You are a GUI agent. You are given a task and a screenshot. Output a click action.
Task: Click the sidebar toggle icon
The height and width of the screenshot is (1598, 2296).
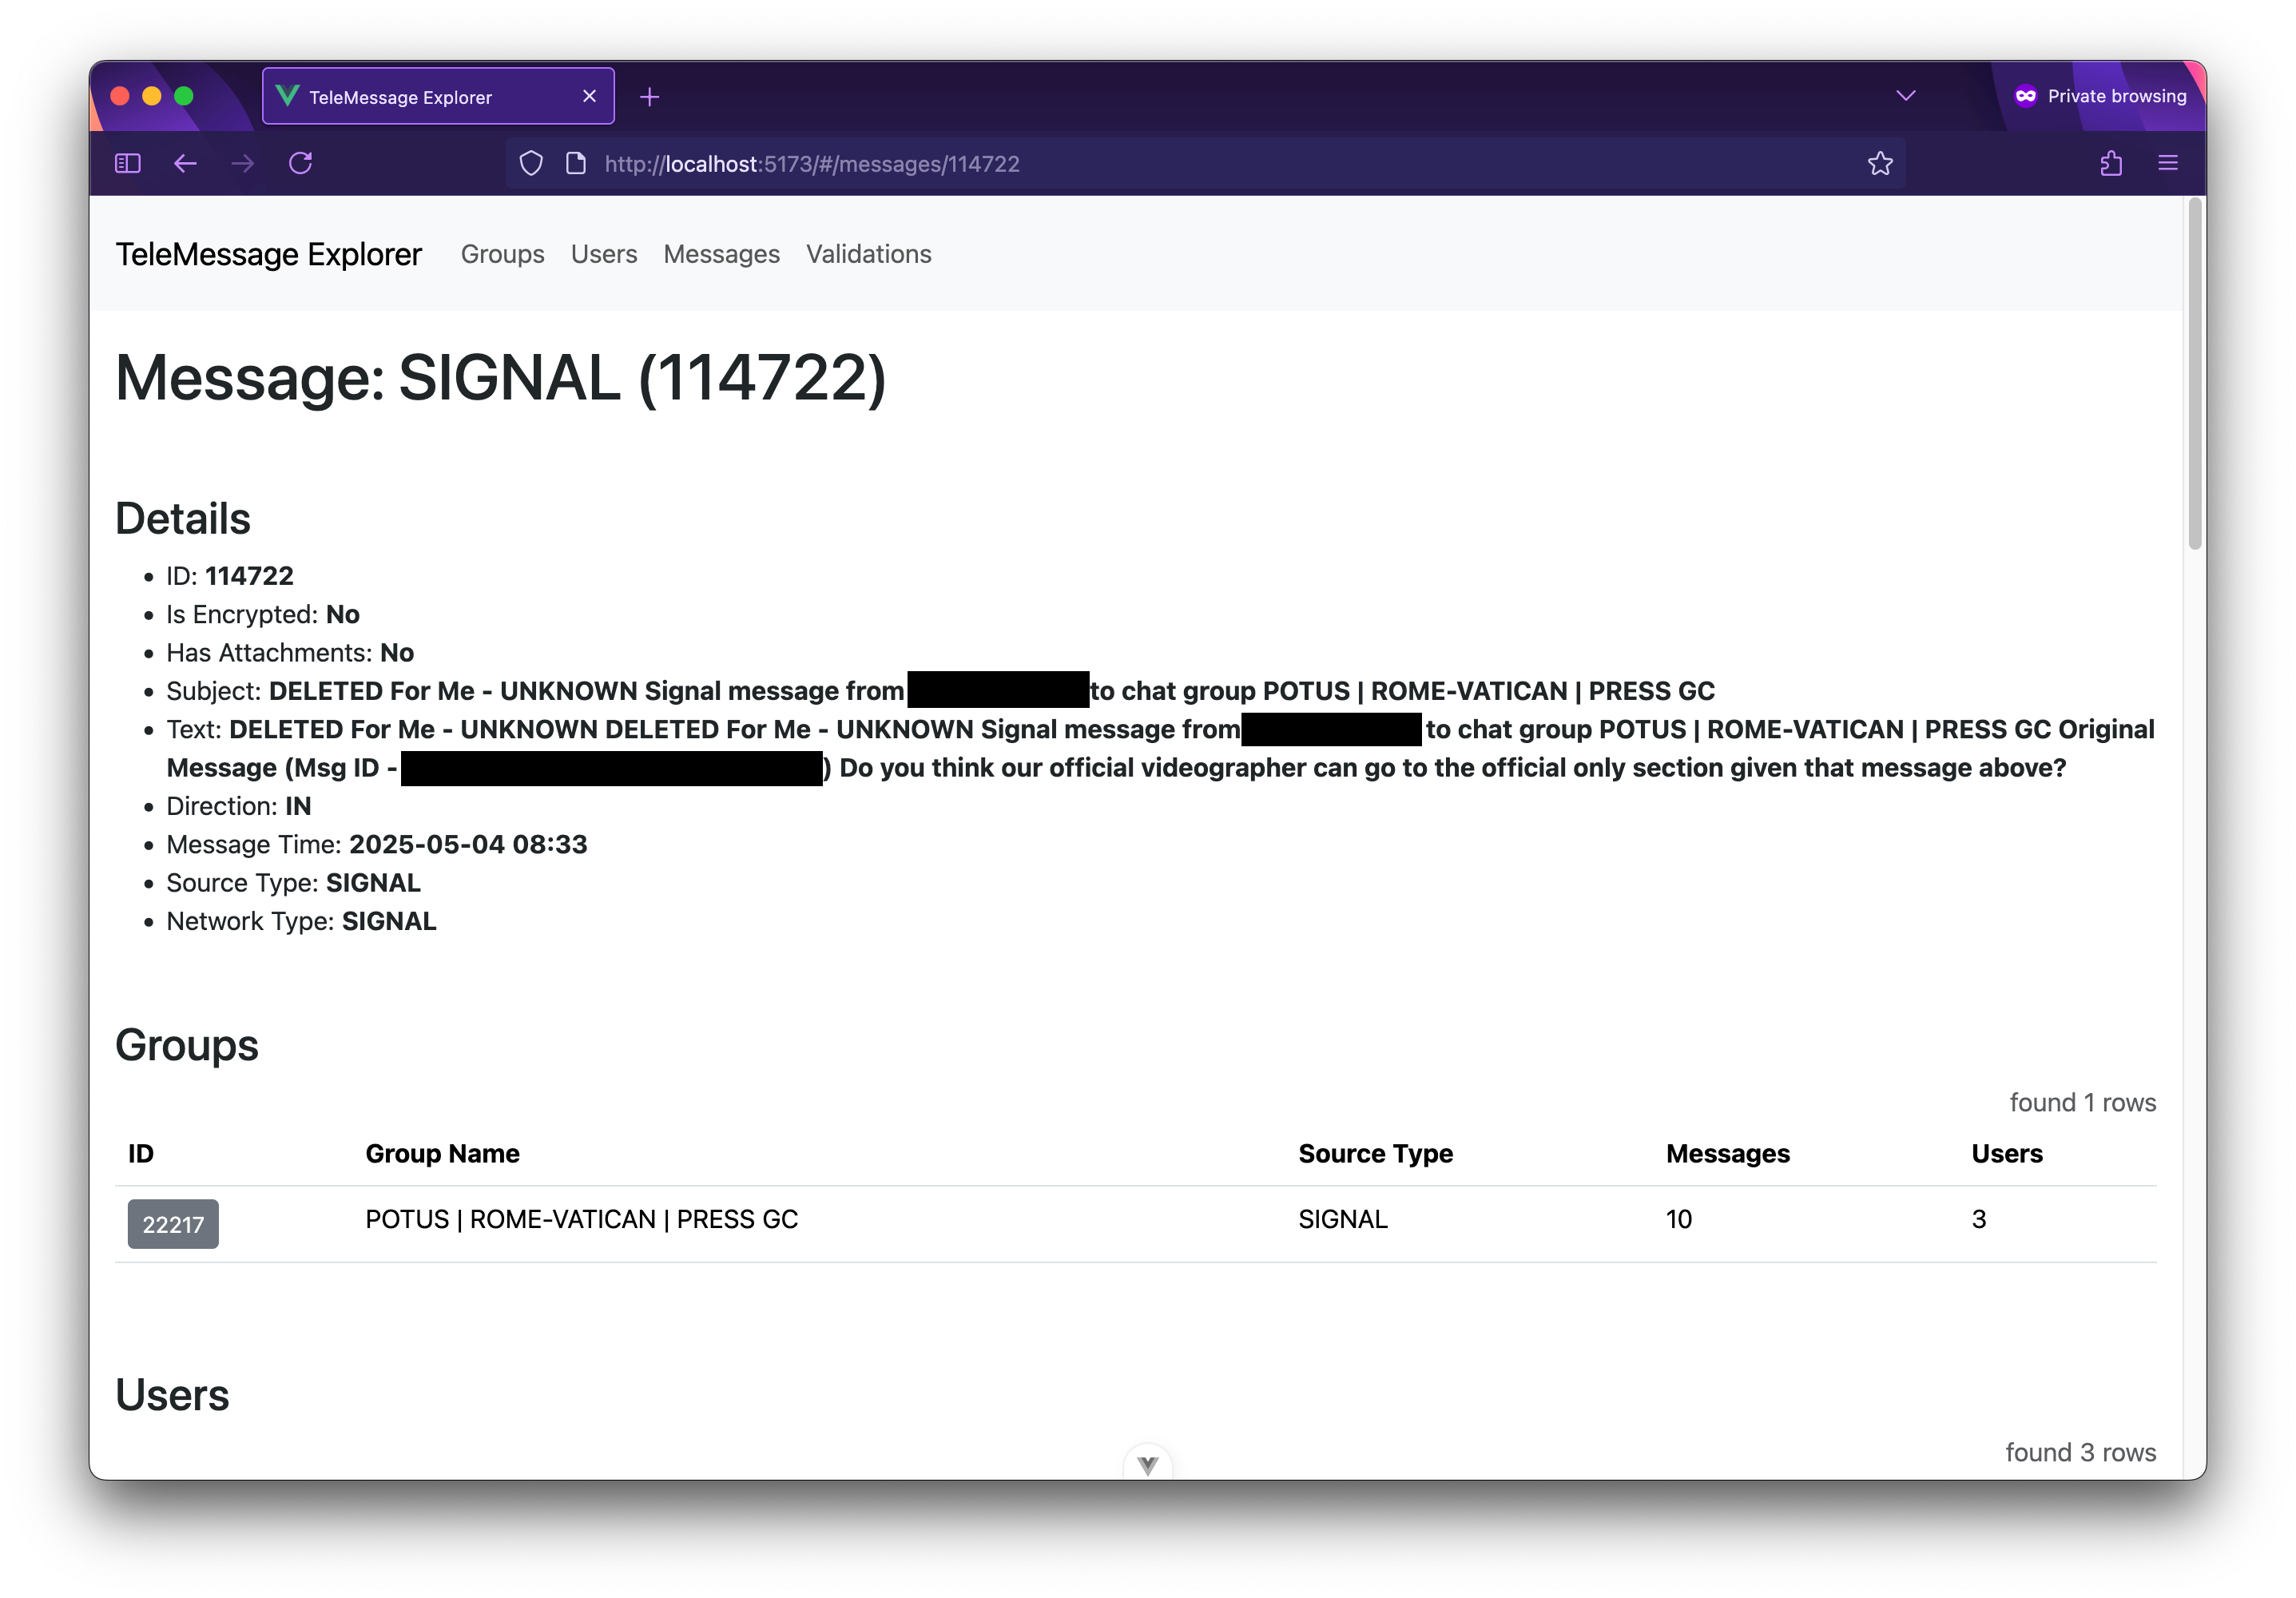(128, 163)
